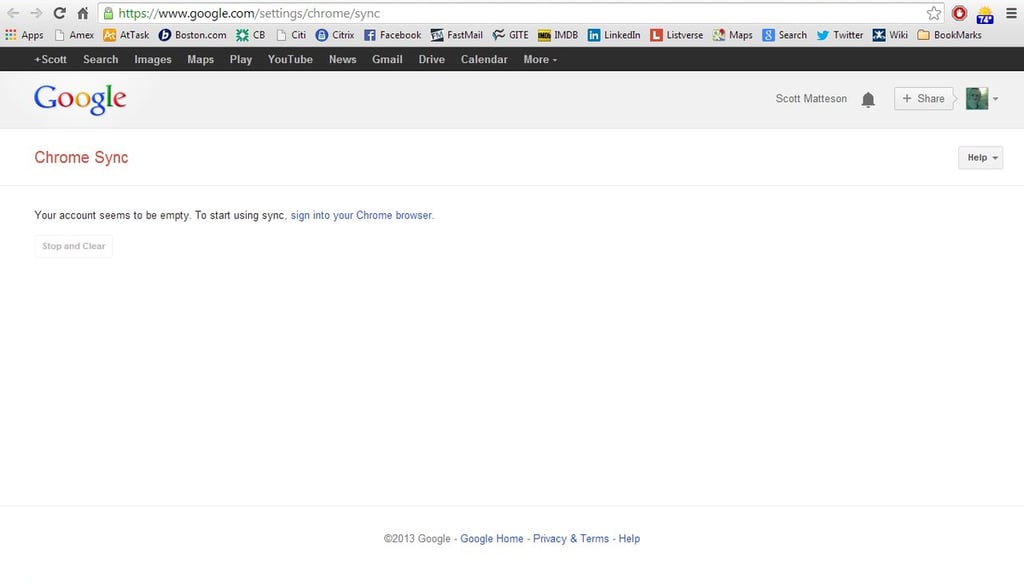Open the weather extension showing 74°
This screenshot has width=1024, height=583.
(x=985, y=14)
